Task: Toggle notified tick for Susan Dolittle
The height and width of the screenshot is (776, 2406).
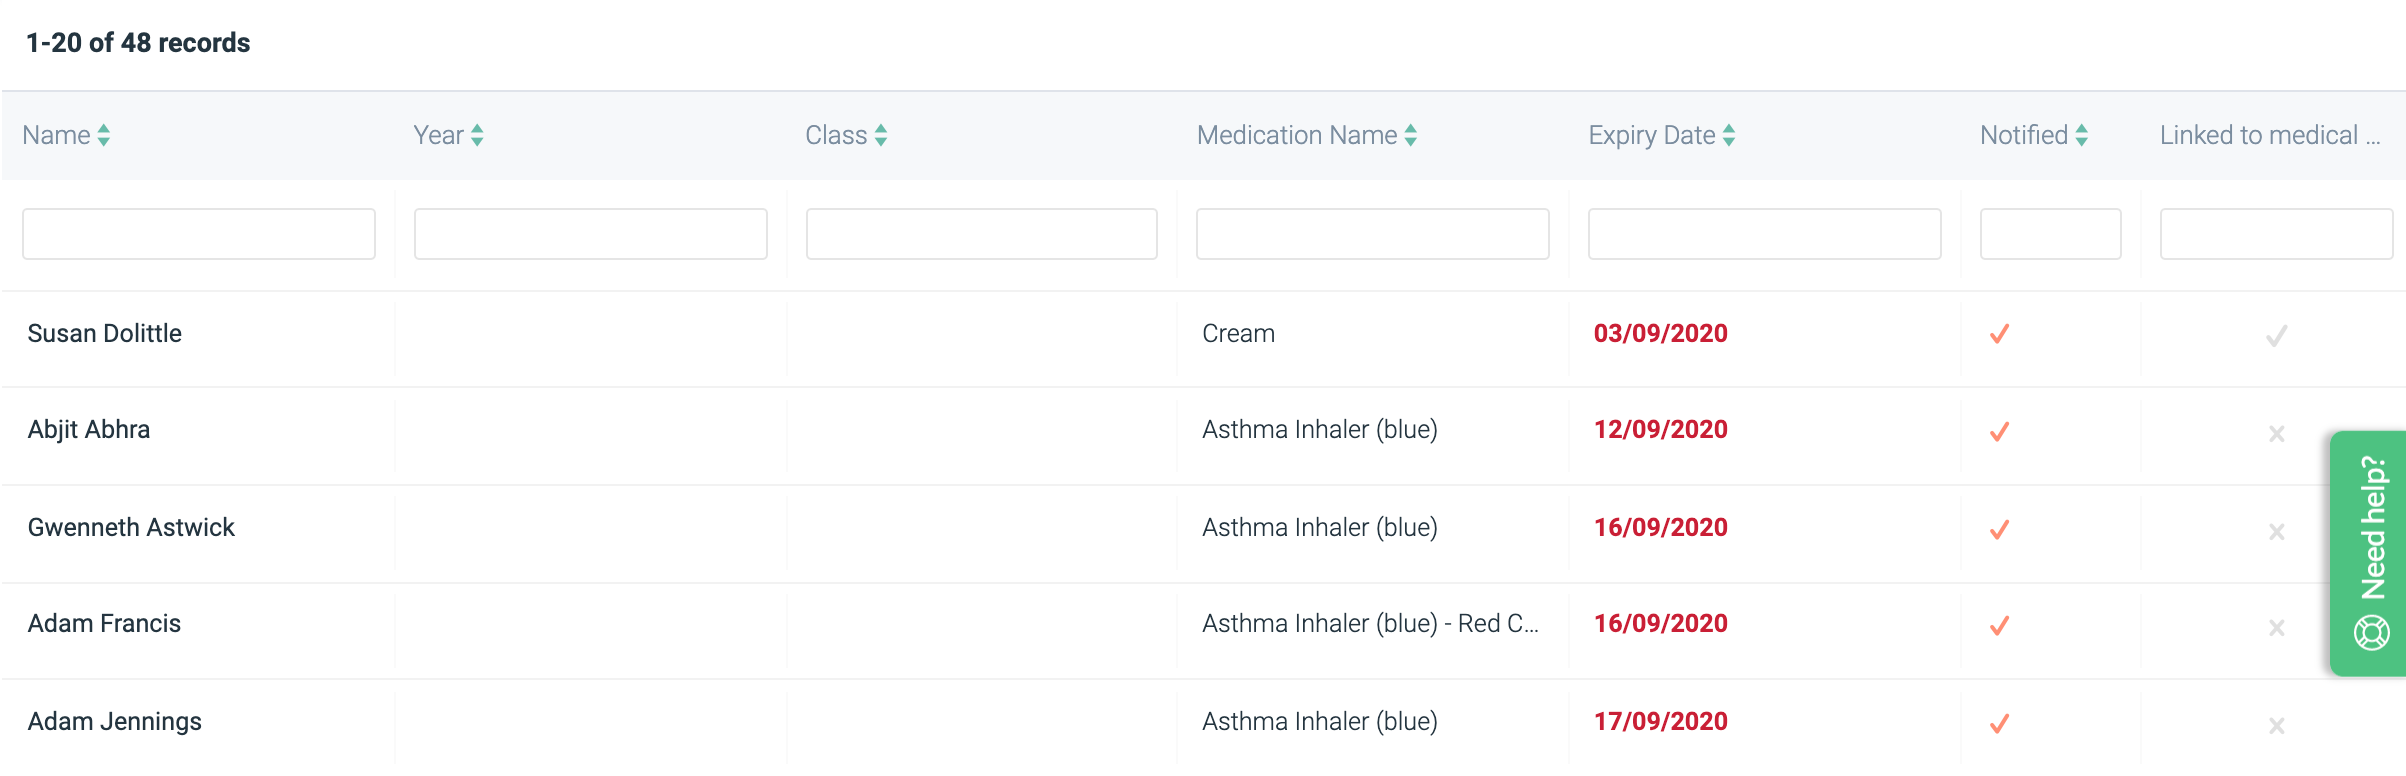Action: [x=2000, y=334]
